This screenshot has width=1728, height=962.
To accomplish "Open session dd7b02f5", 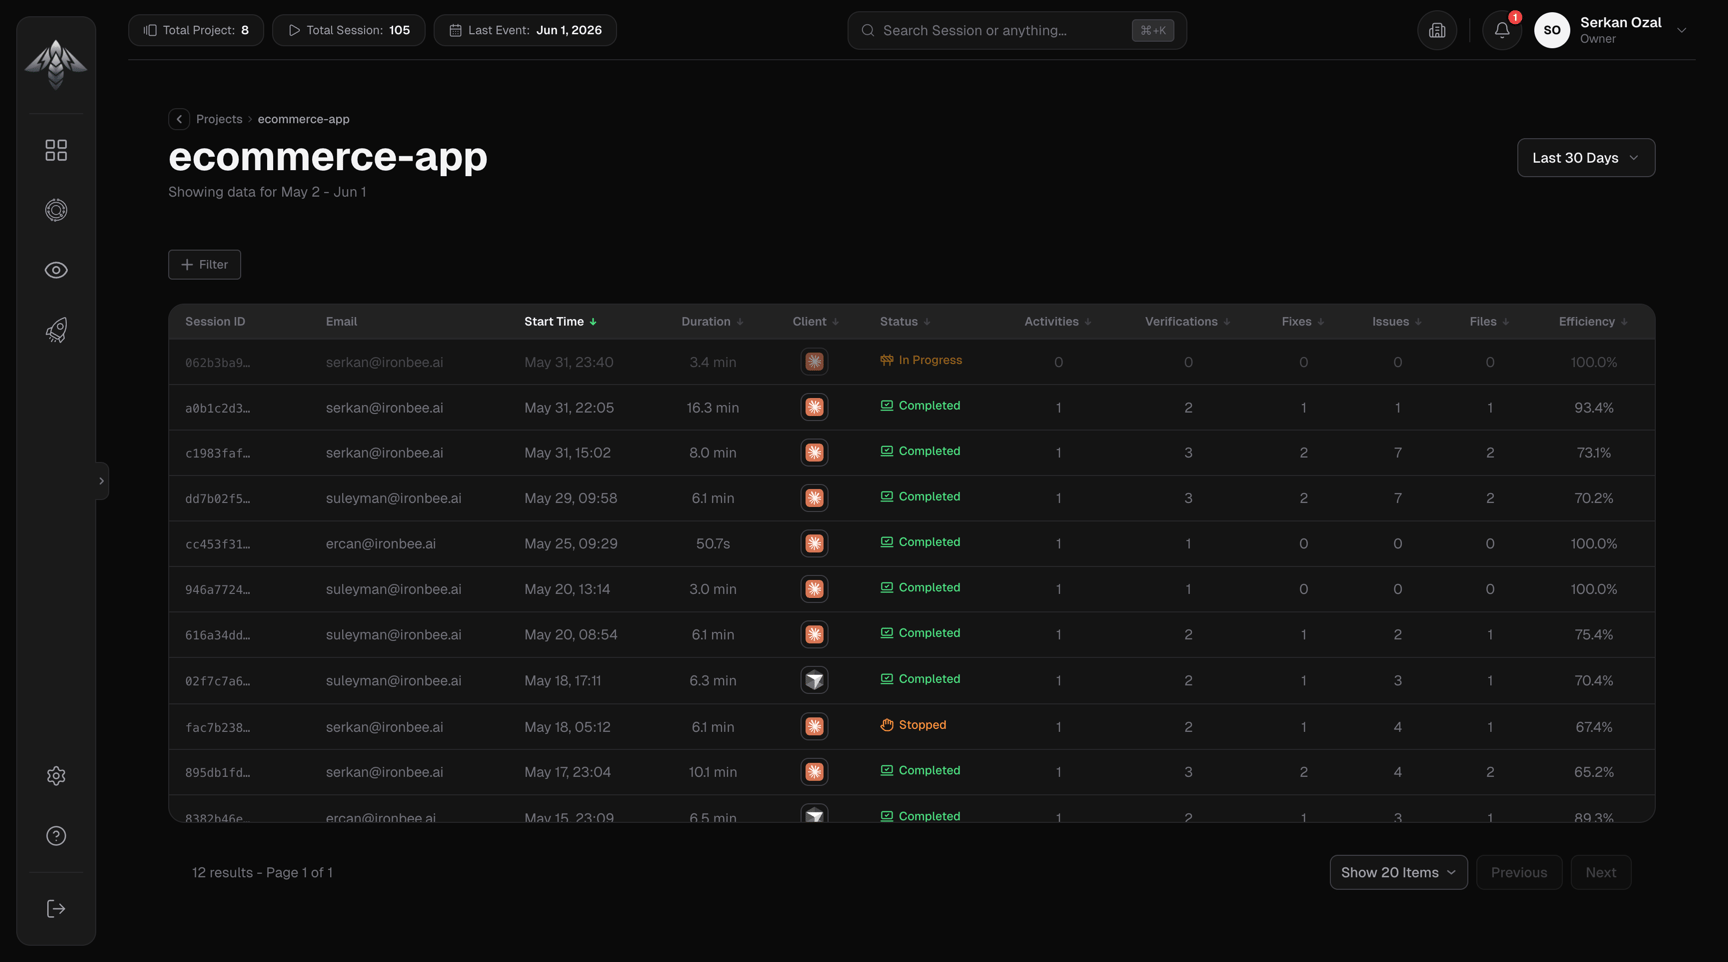I will click(217, 499).
